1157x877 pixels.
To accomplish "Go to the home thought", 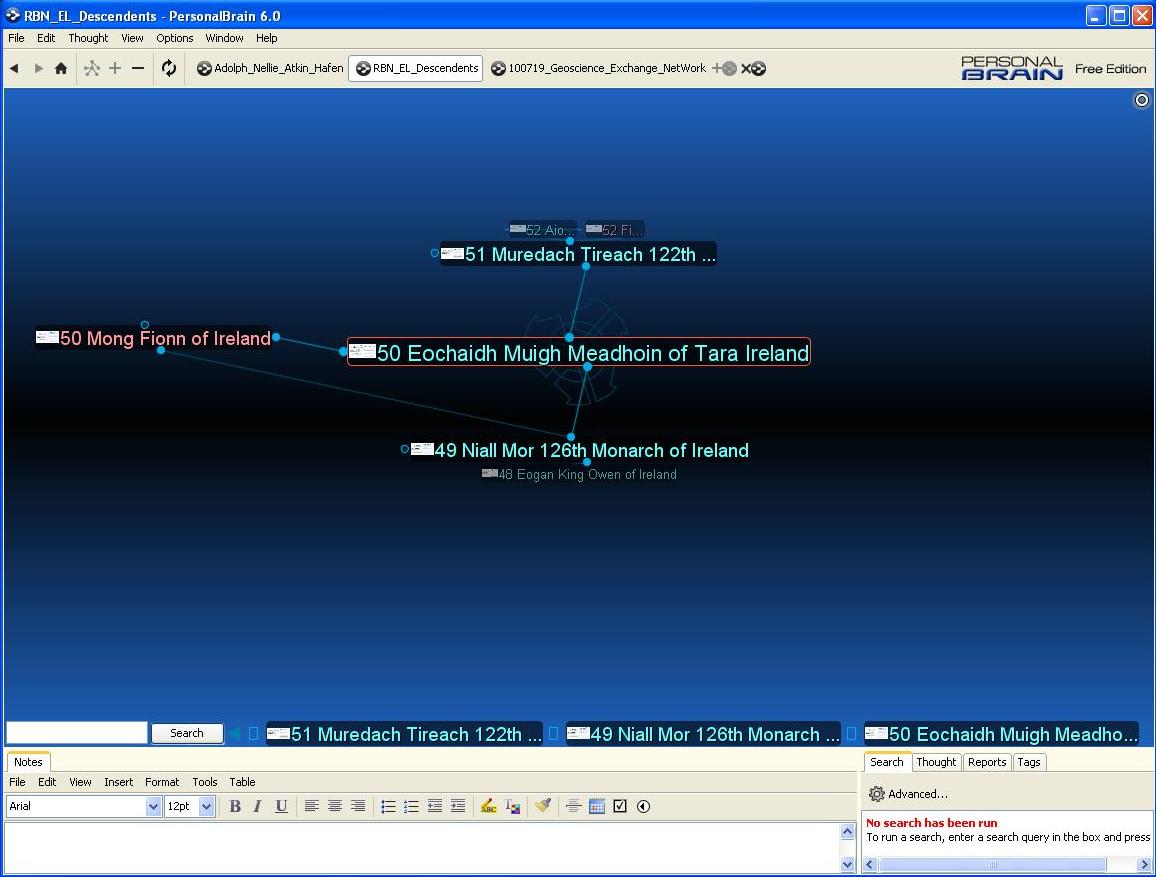I will pyautogui.click(x=61, y=69).
